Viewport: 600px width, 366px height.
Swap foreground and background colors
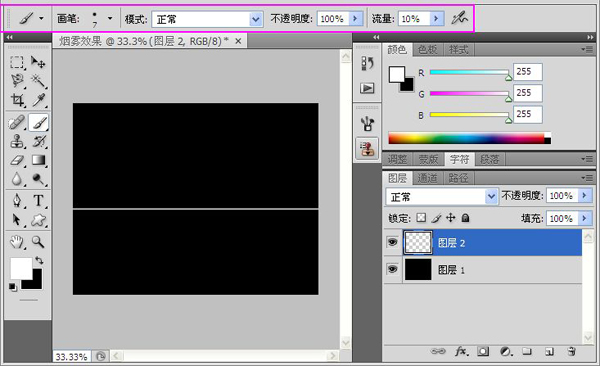pyautogui.click(x=39, y=261)
